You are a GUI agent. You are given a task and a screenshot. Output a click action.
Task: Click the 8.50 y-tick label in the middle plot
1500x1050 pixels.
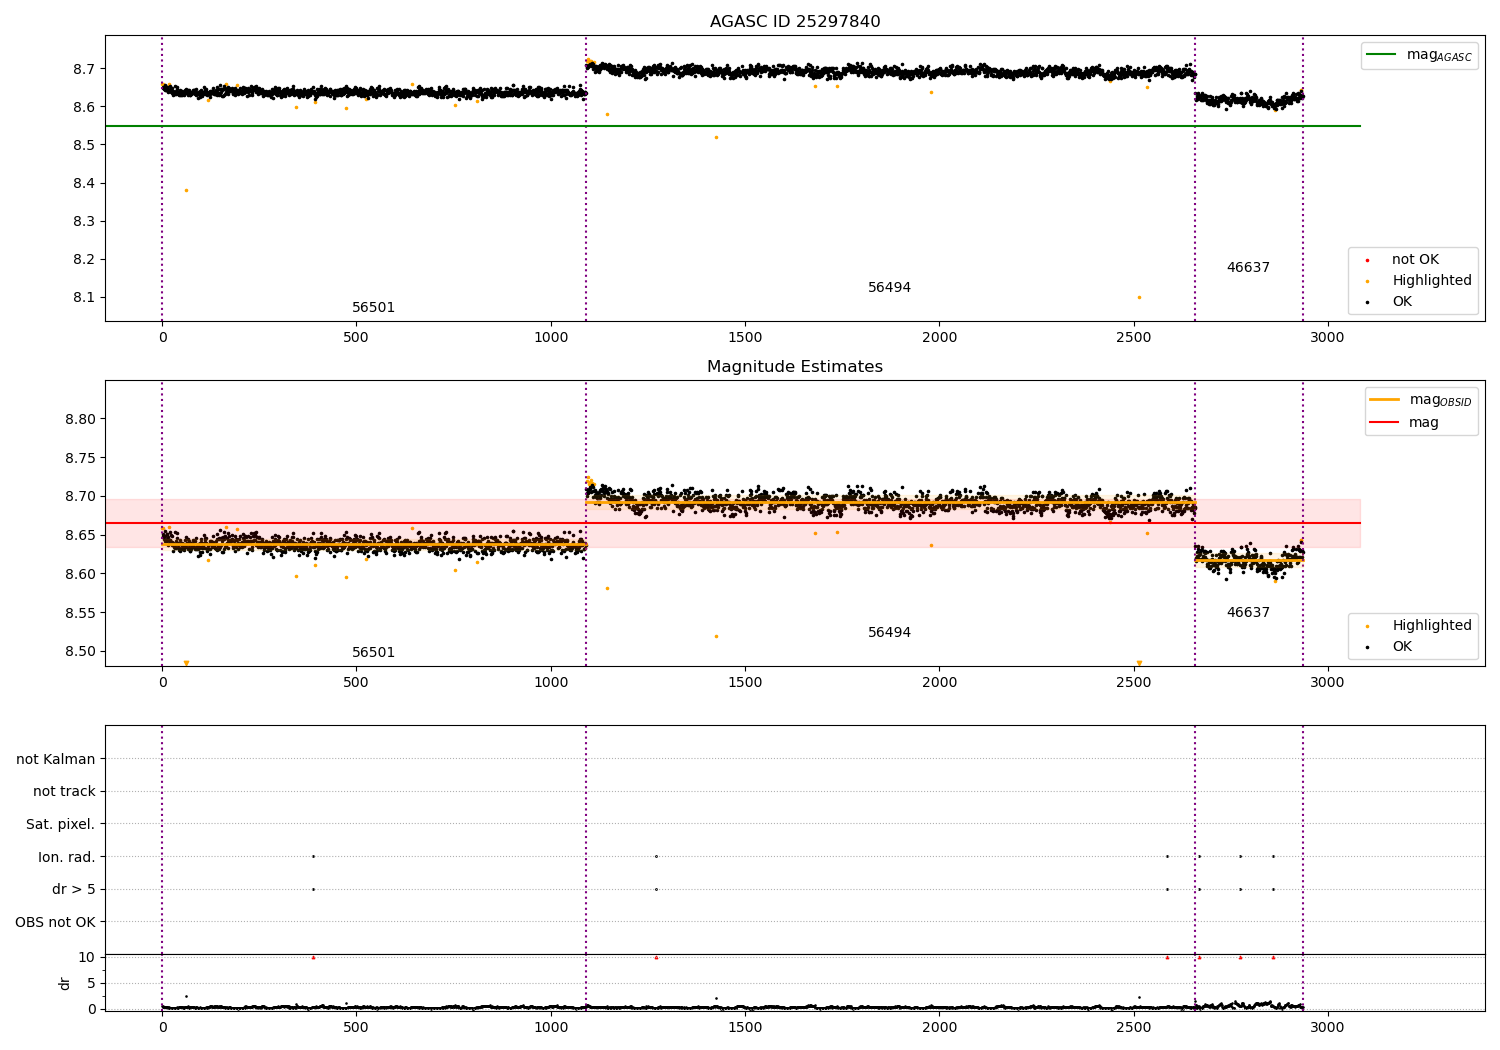(x=80, y=652)
